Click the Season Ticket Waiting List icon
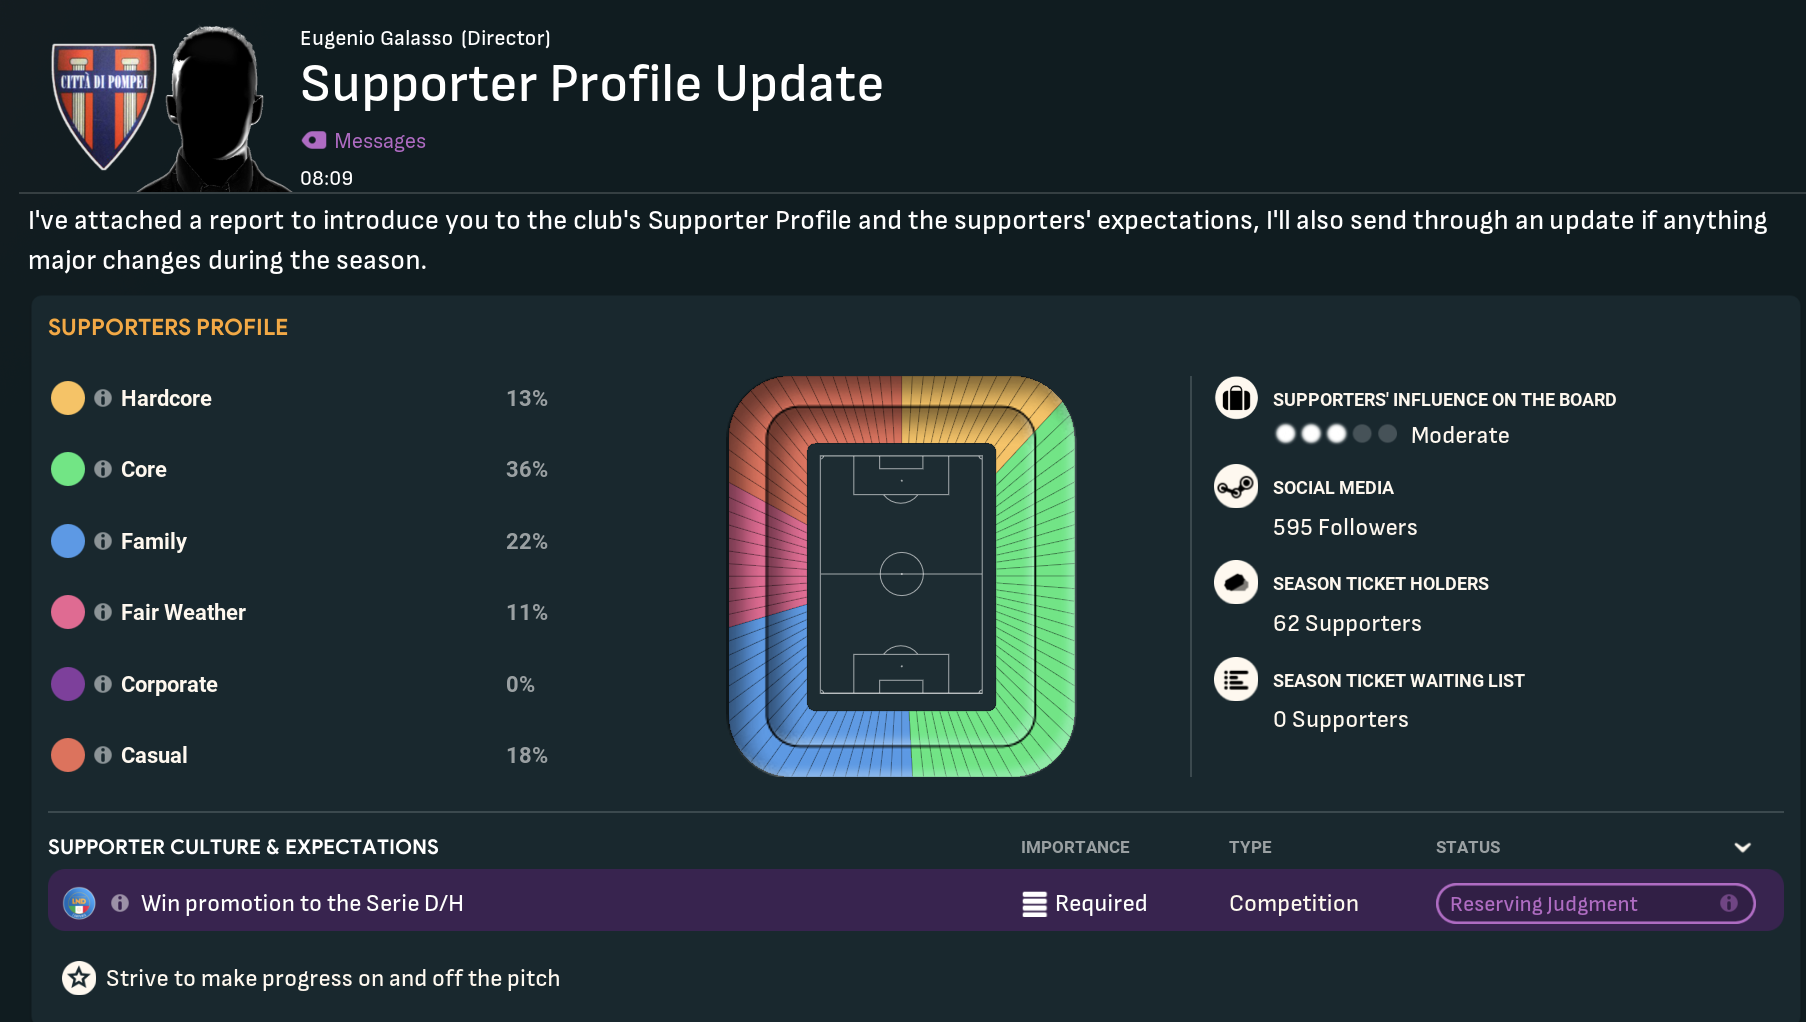The width and height of the screenshot is (1806, 1022). [1235, 680]
